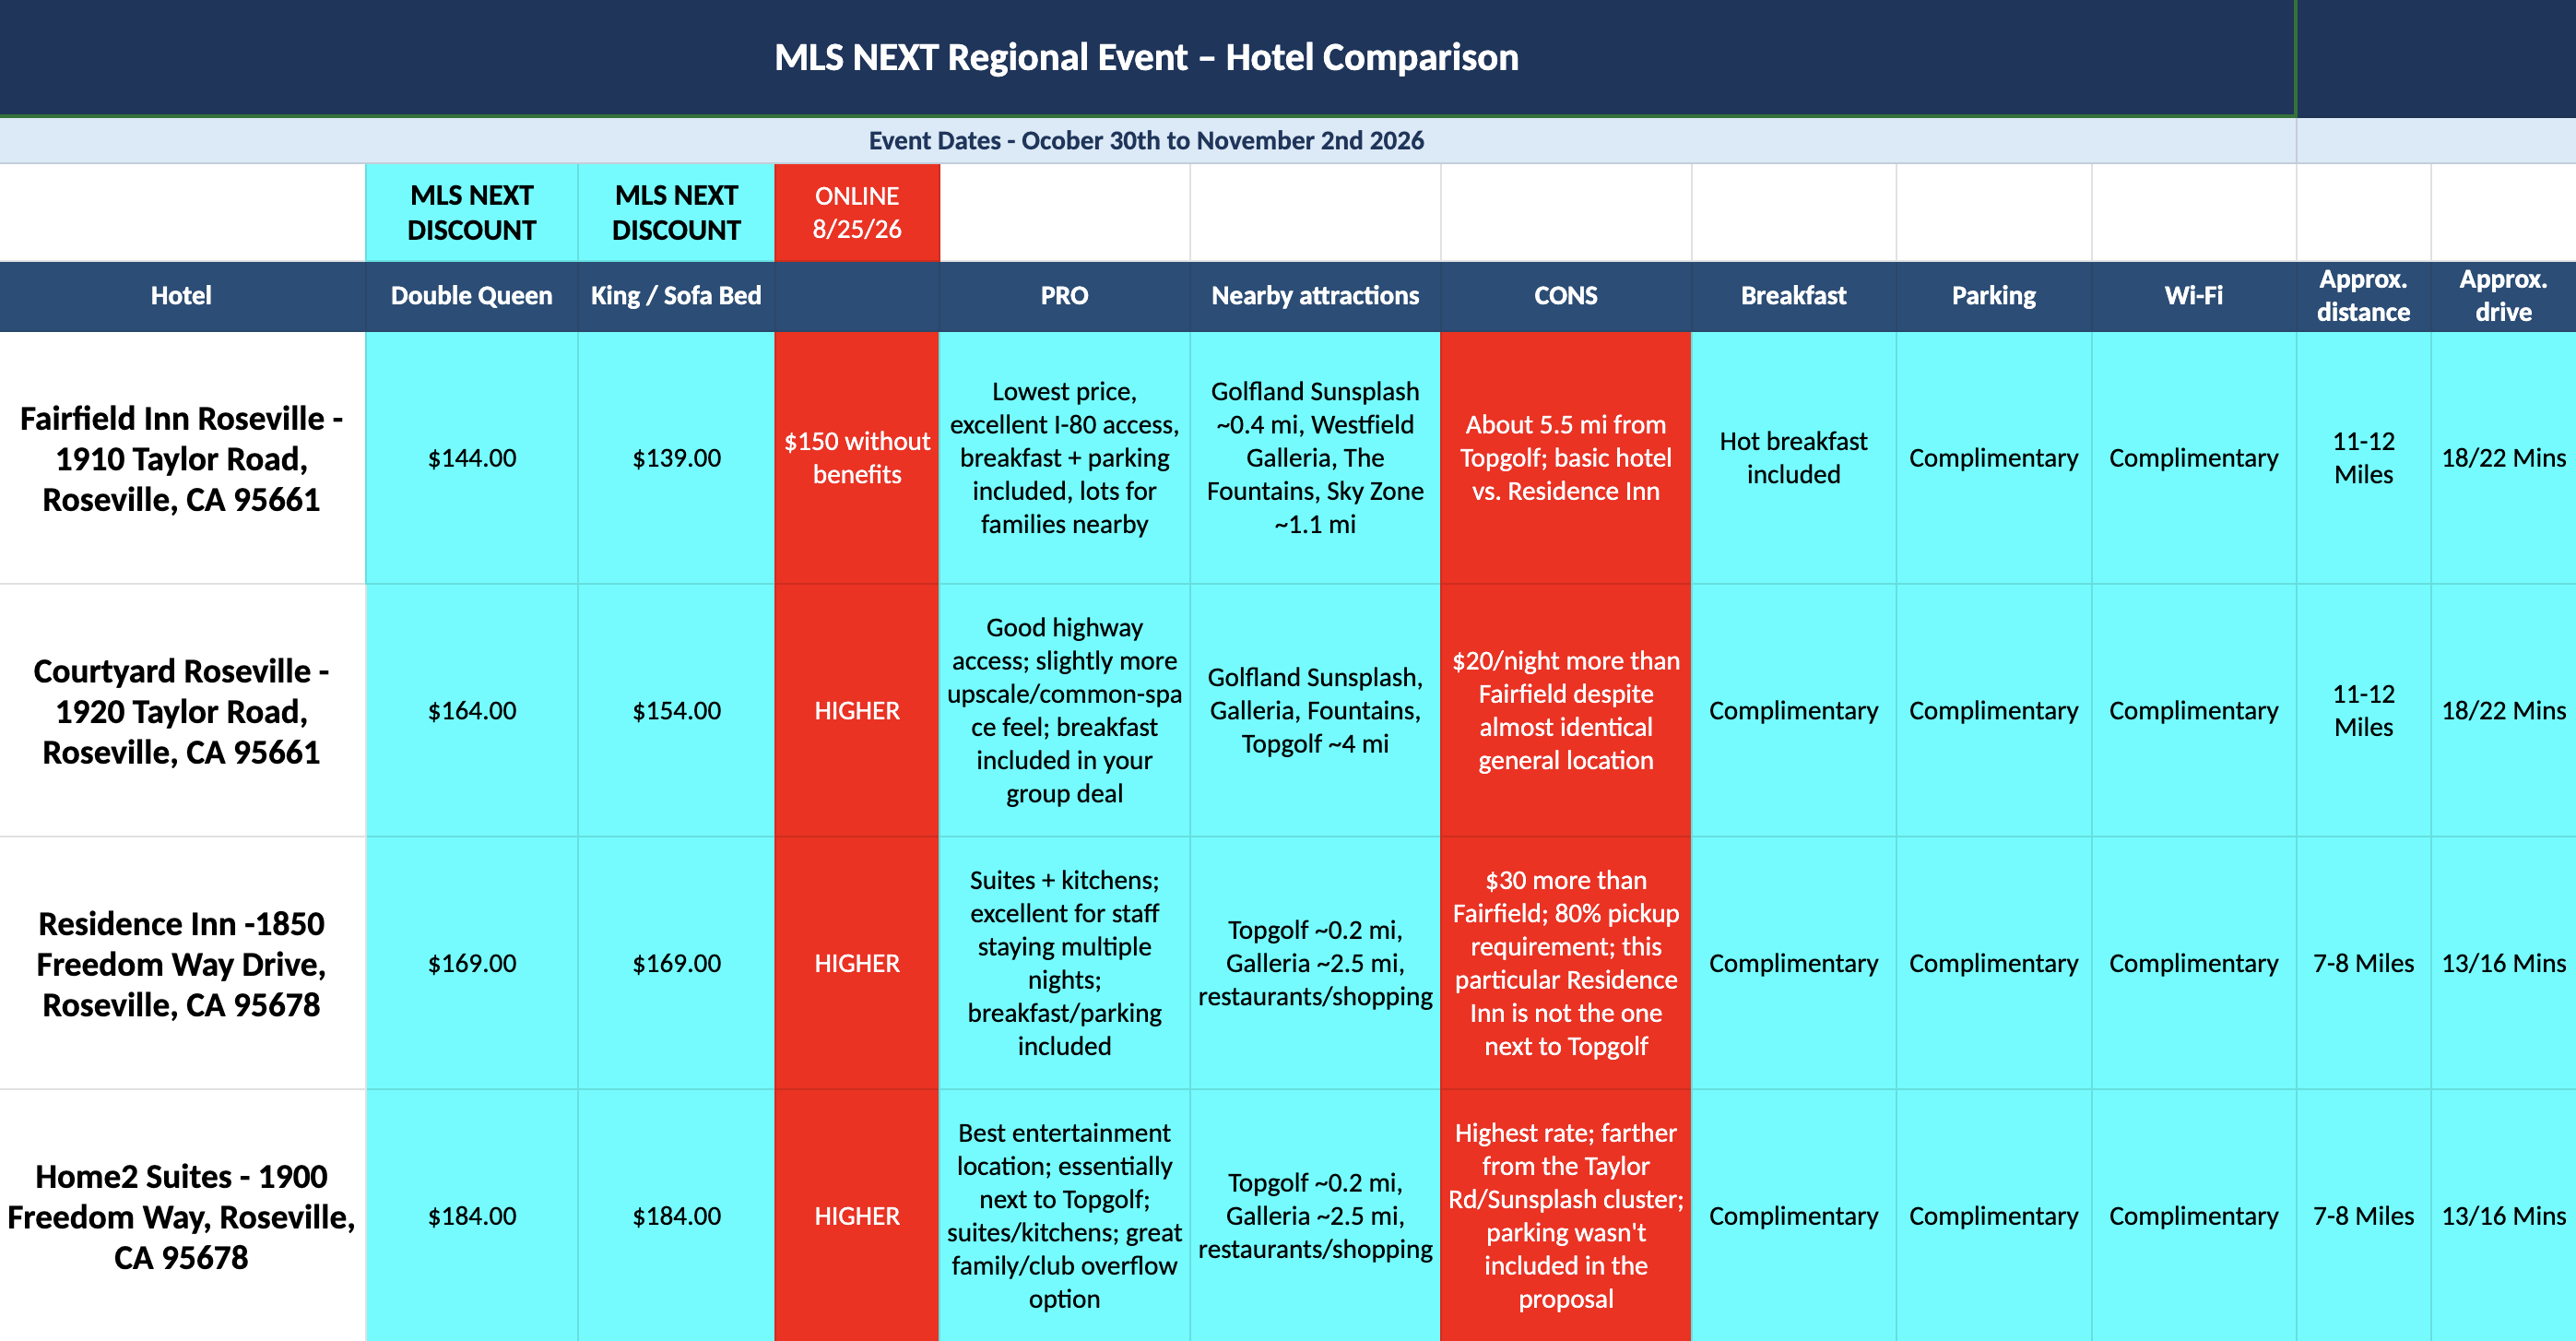
Task: Click Fairfield's '18/22 Mins' drive cell
Action: click(2504, 458)
